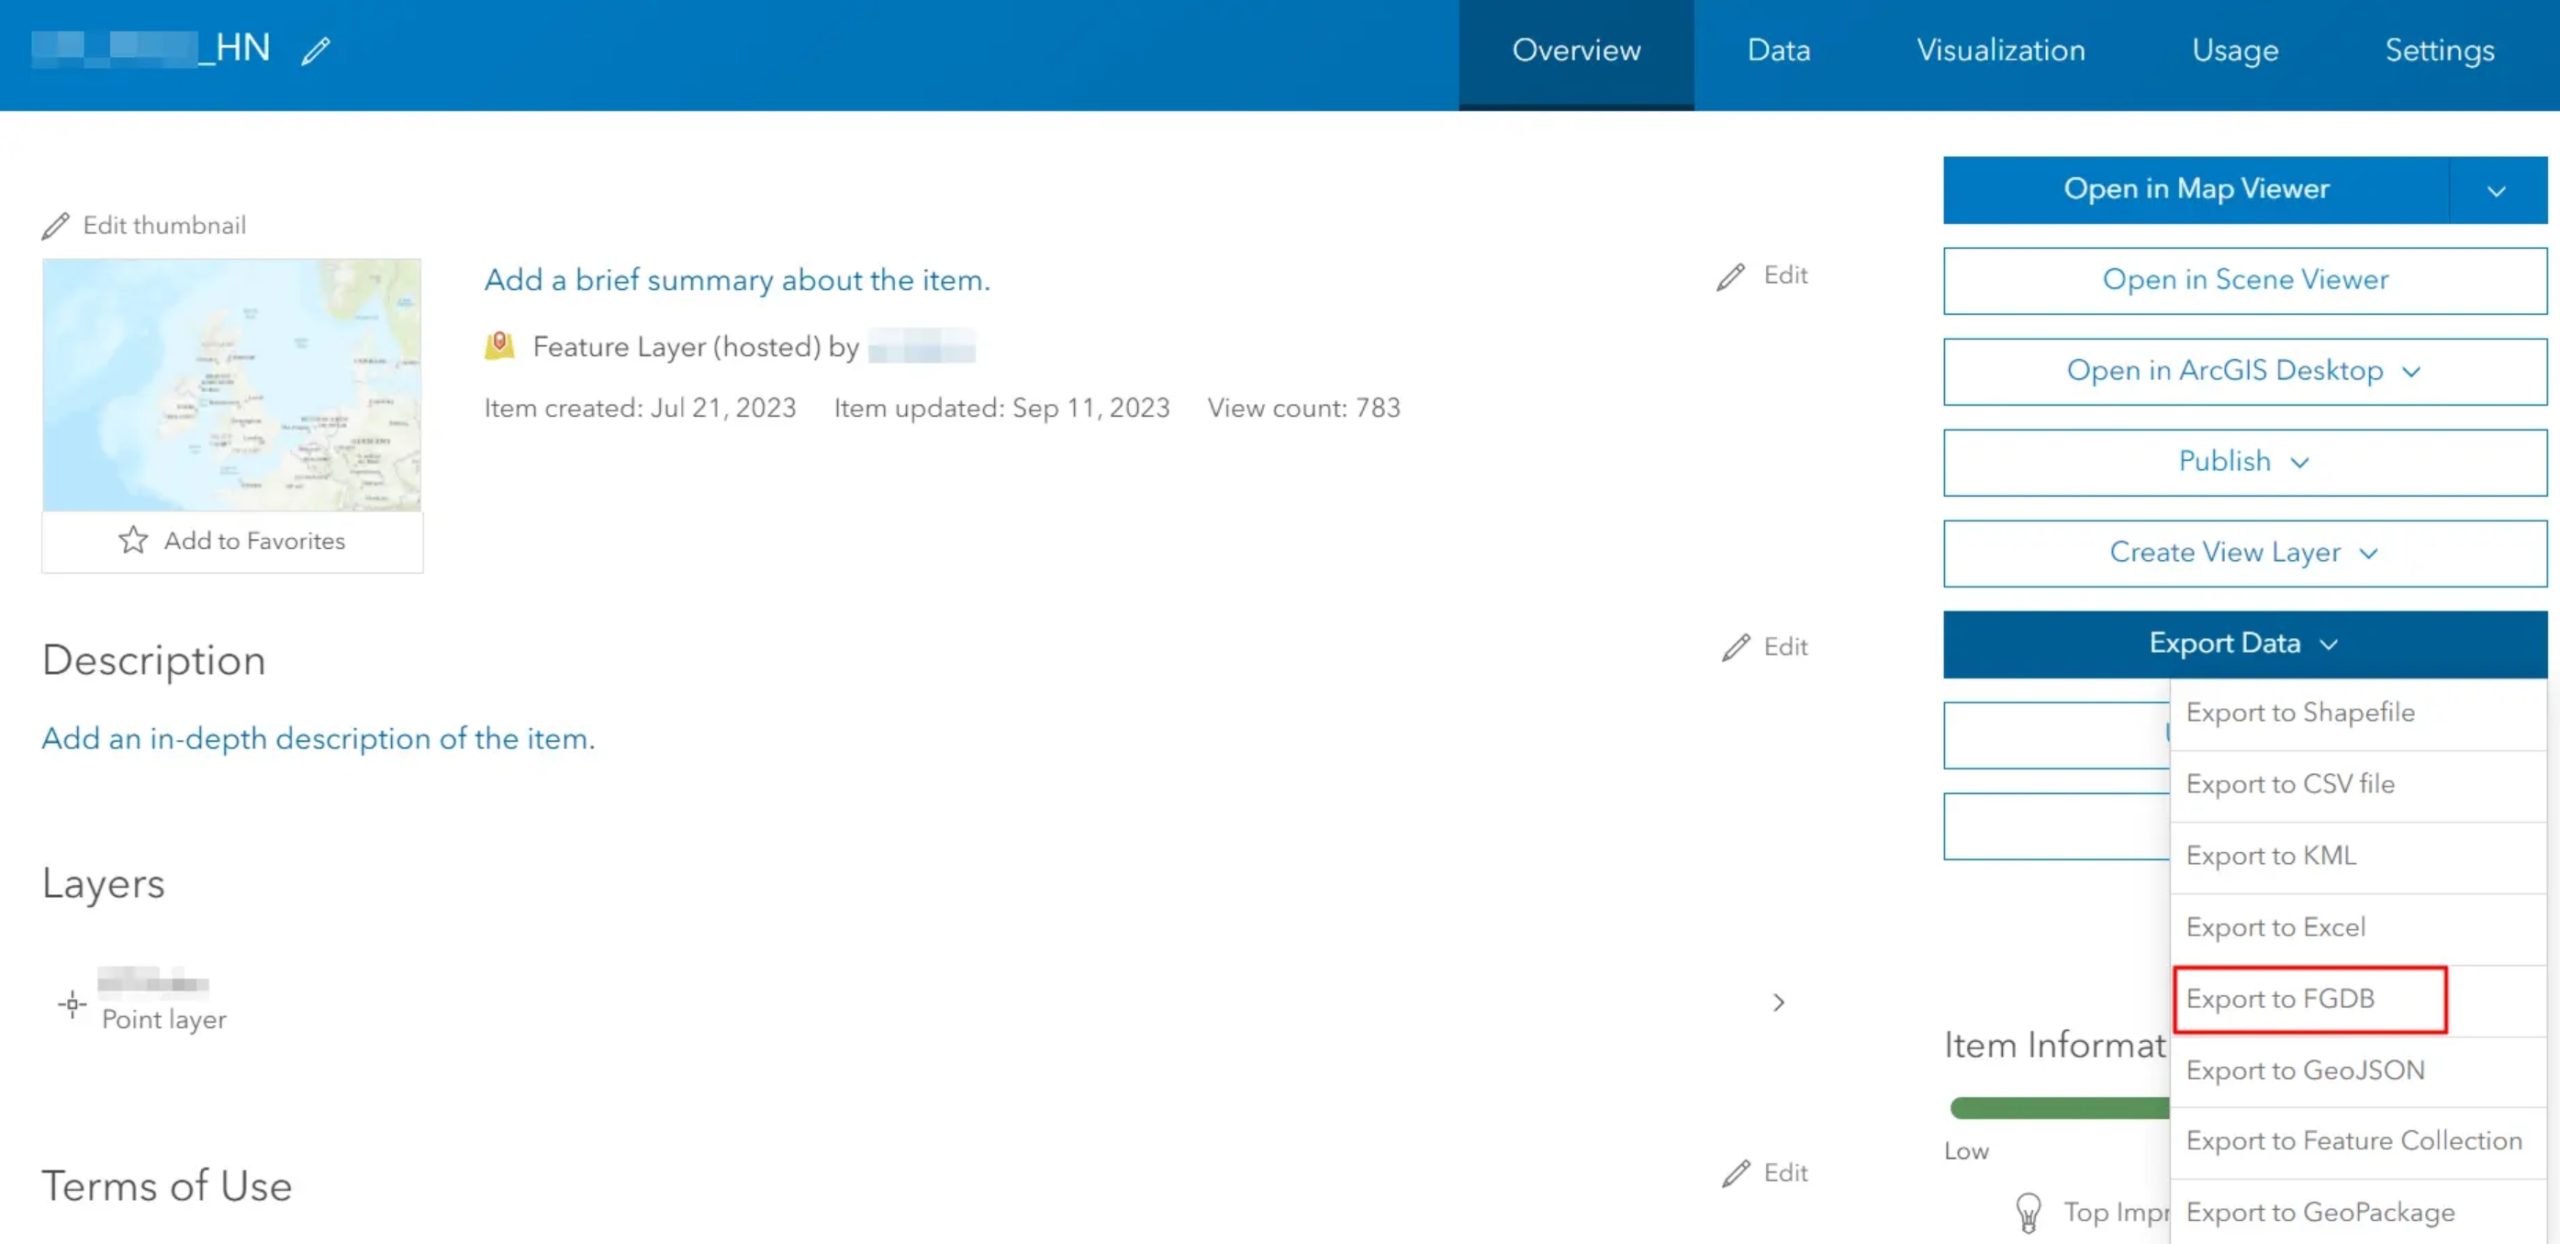The height and width of the screenshot is (1244, 2560).
Task: Switch to the Visualization tab
Action: pos(2001,51)
